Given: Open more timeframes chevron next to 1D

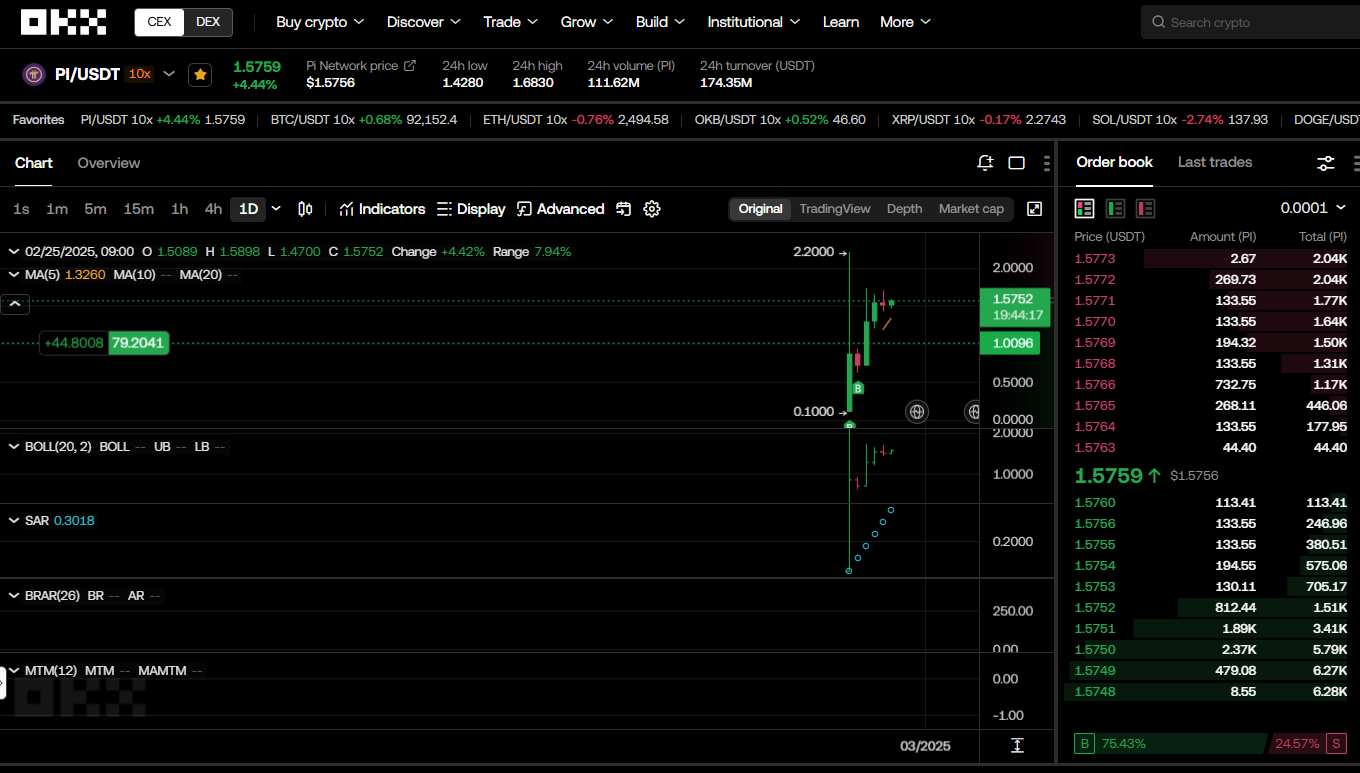Looking at the screenshot, I should pyautogui.click(x=276, y=209).
